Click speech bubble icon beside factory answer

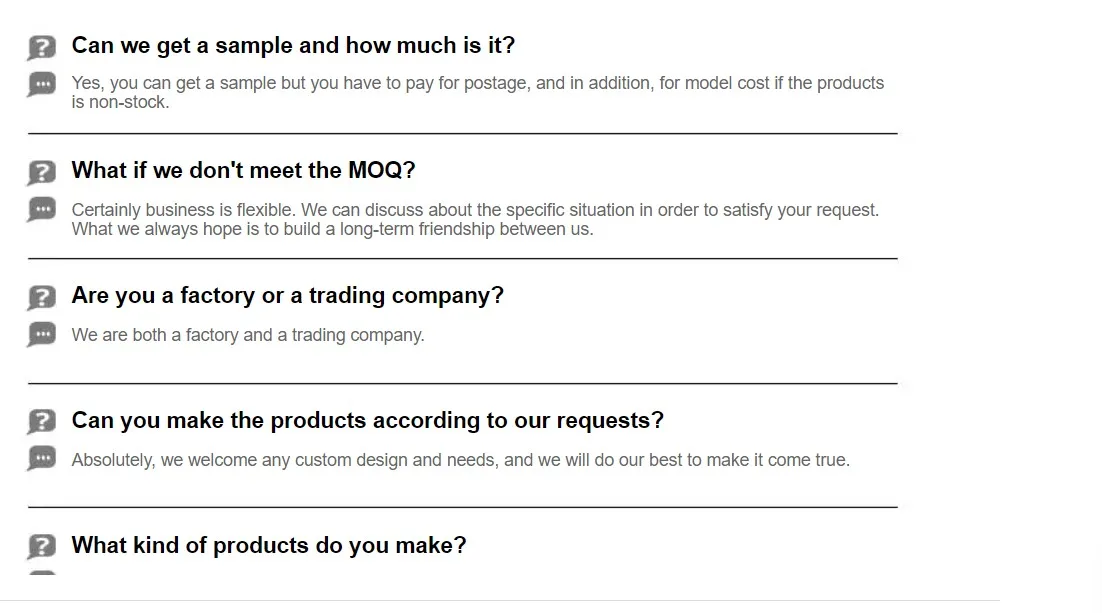(41, 334)
